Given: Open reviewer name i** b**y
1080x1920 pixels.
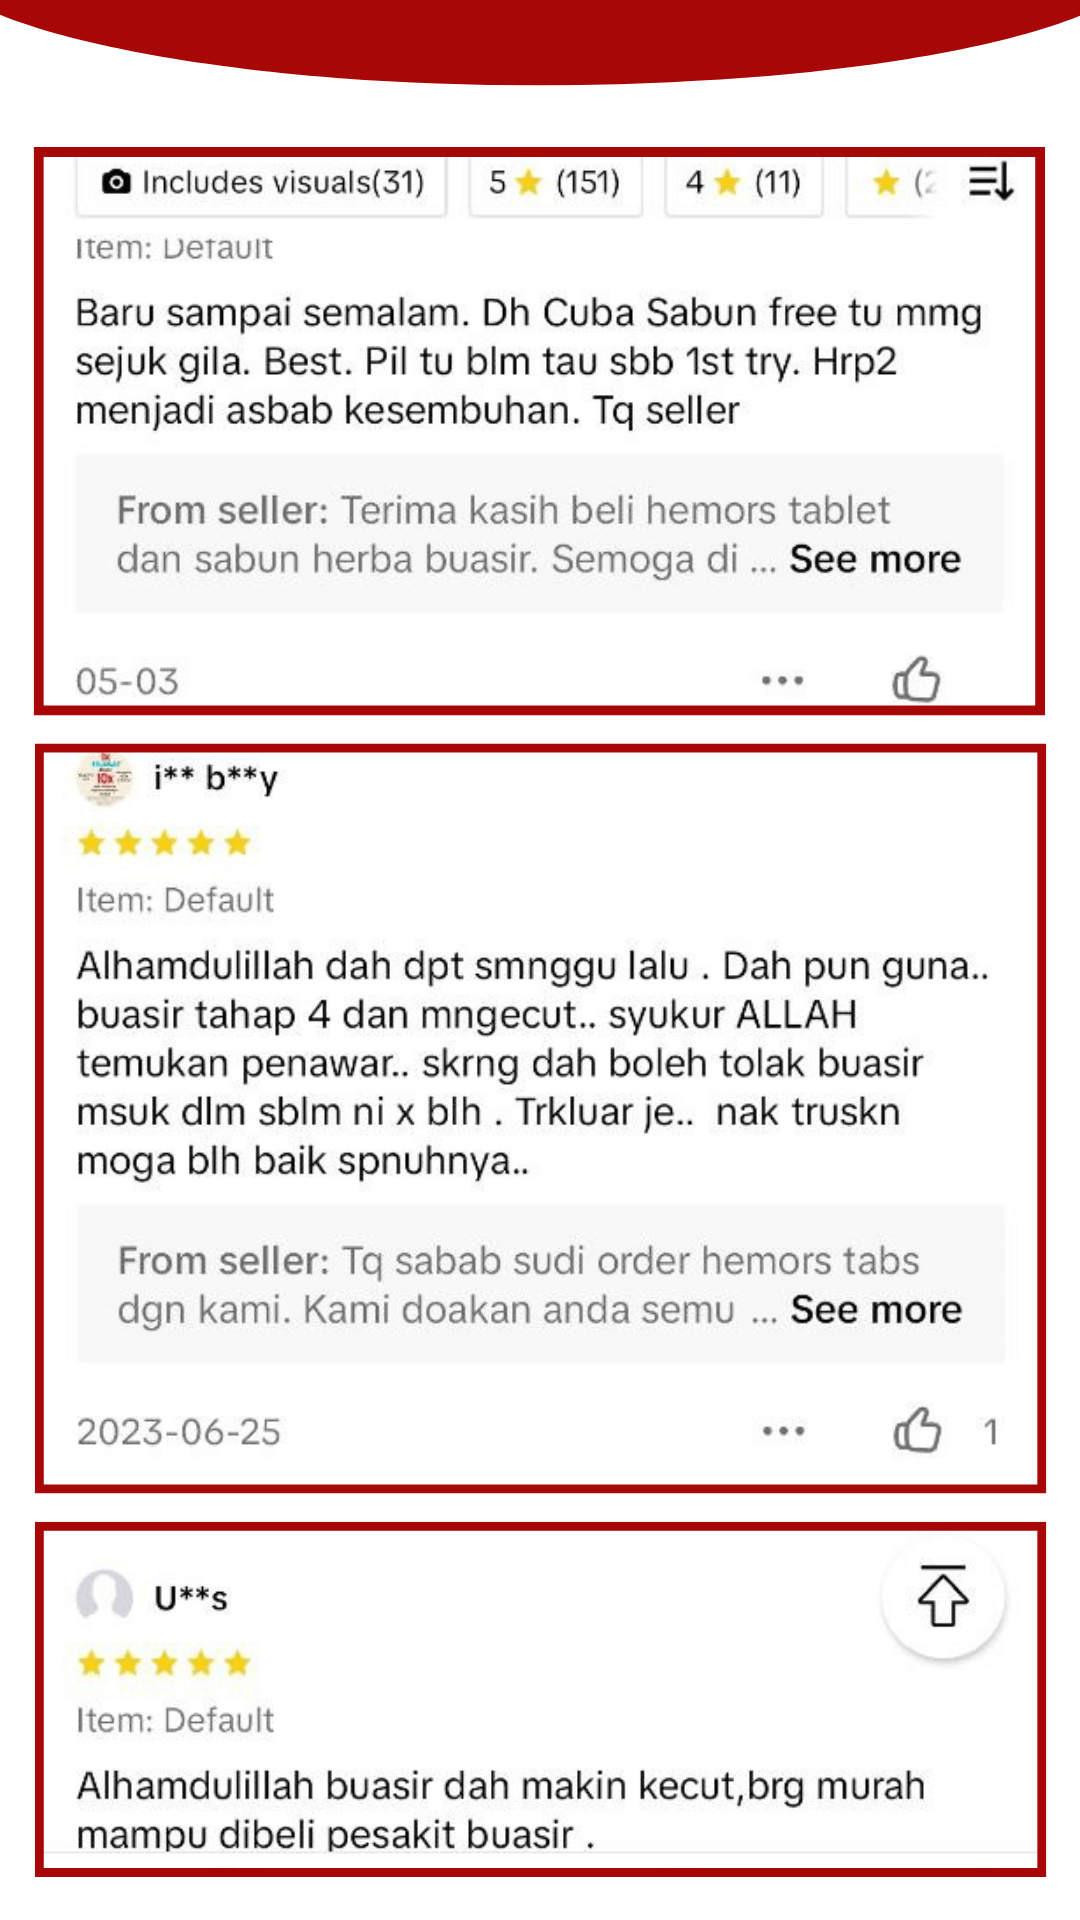Looking at the screenshot, I should [x=215, y=778].
